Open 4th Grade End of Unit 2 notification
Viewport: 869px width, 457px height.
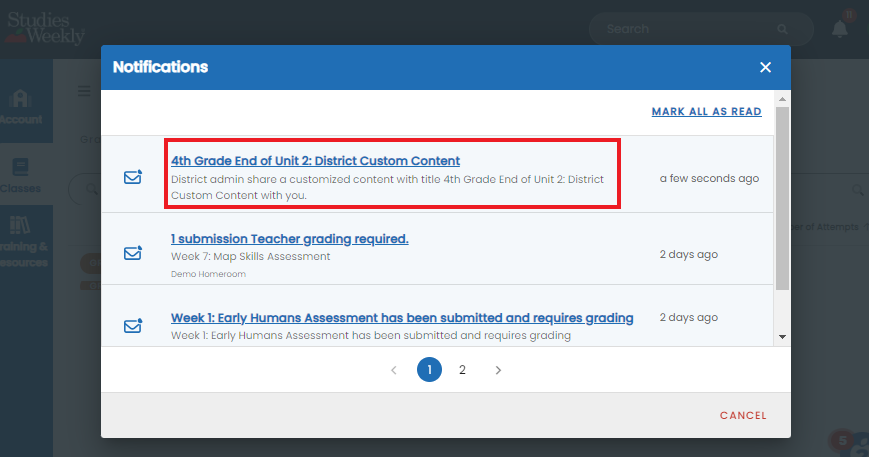point(315,161)
